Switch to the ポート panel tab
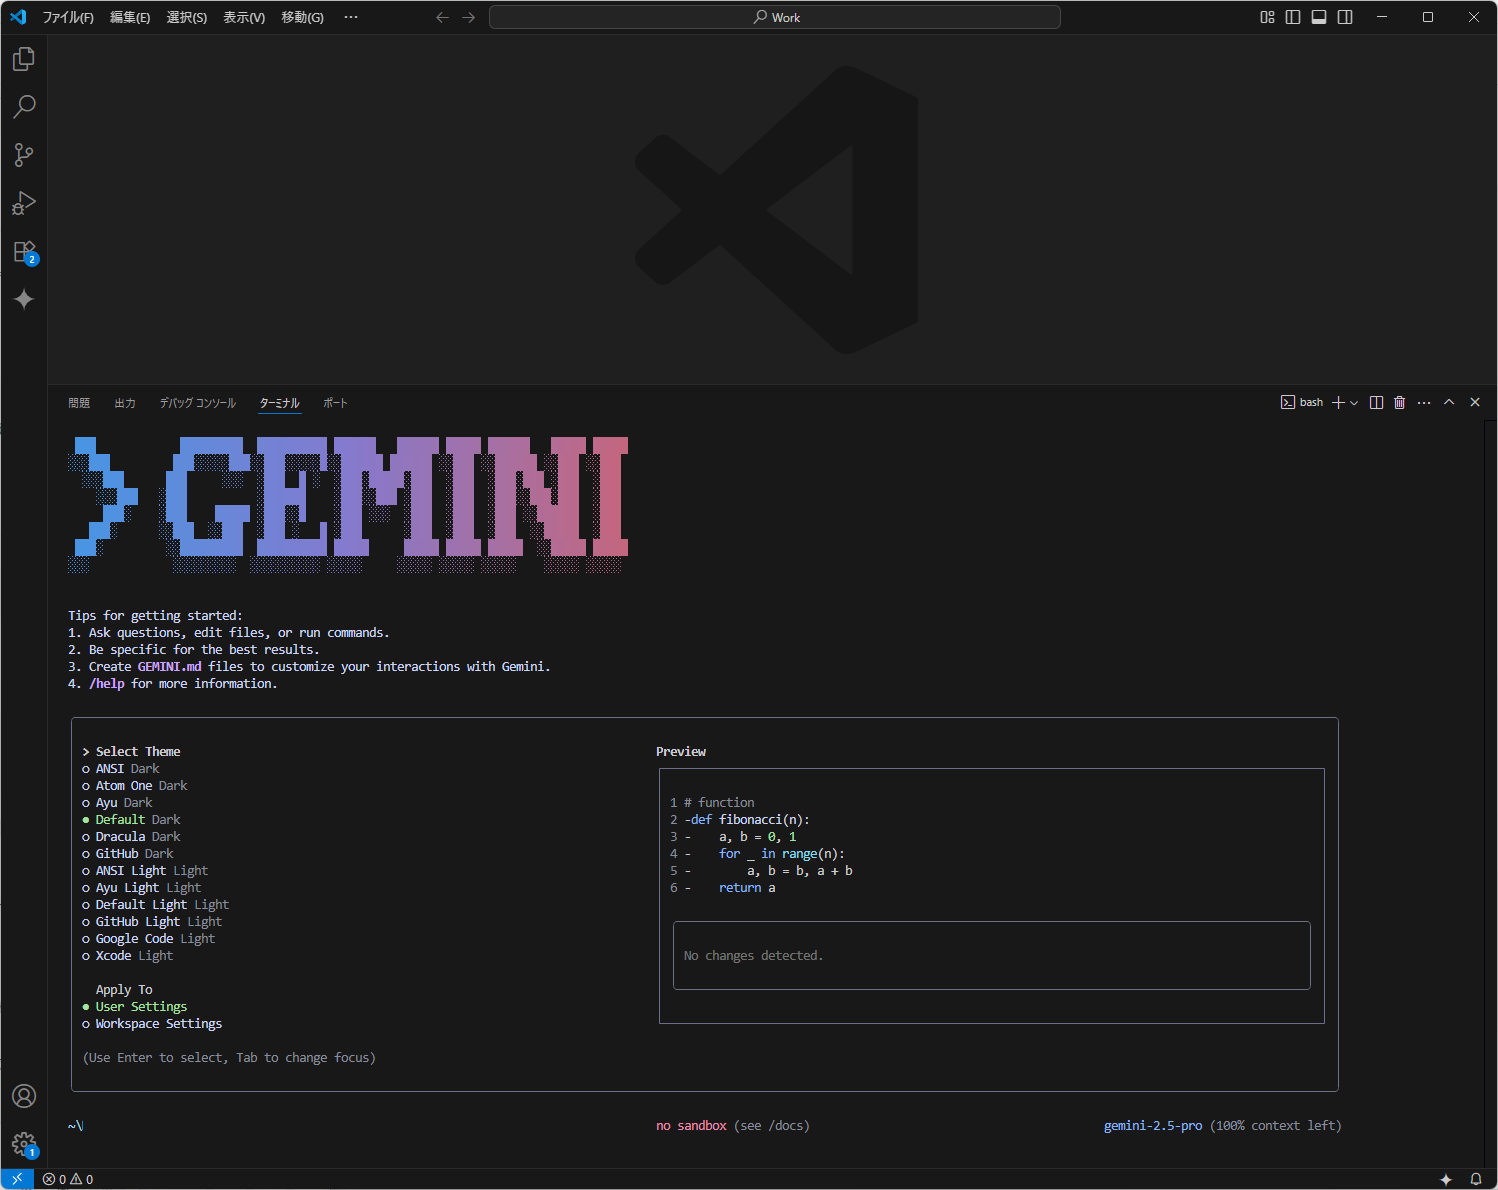The height and width of the screenshot is (1190, 1498). tap(336, 403)
